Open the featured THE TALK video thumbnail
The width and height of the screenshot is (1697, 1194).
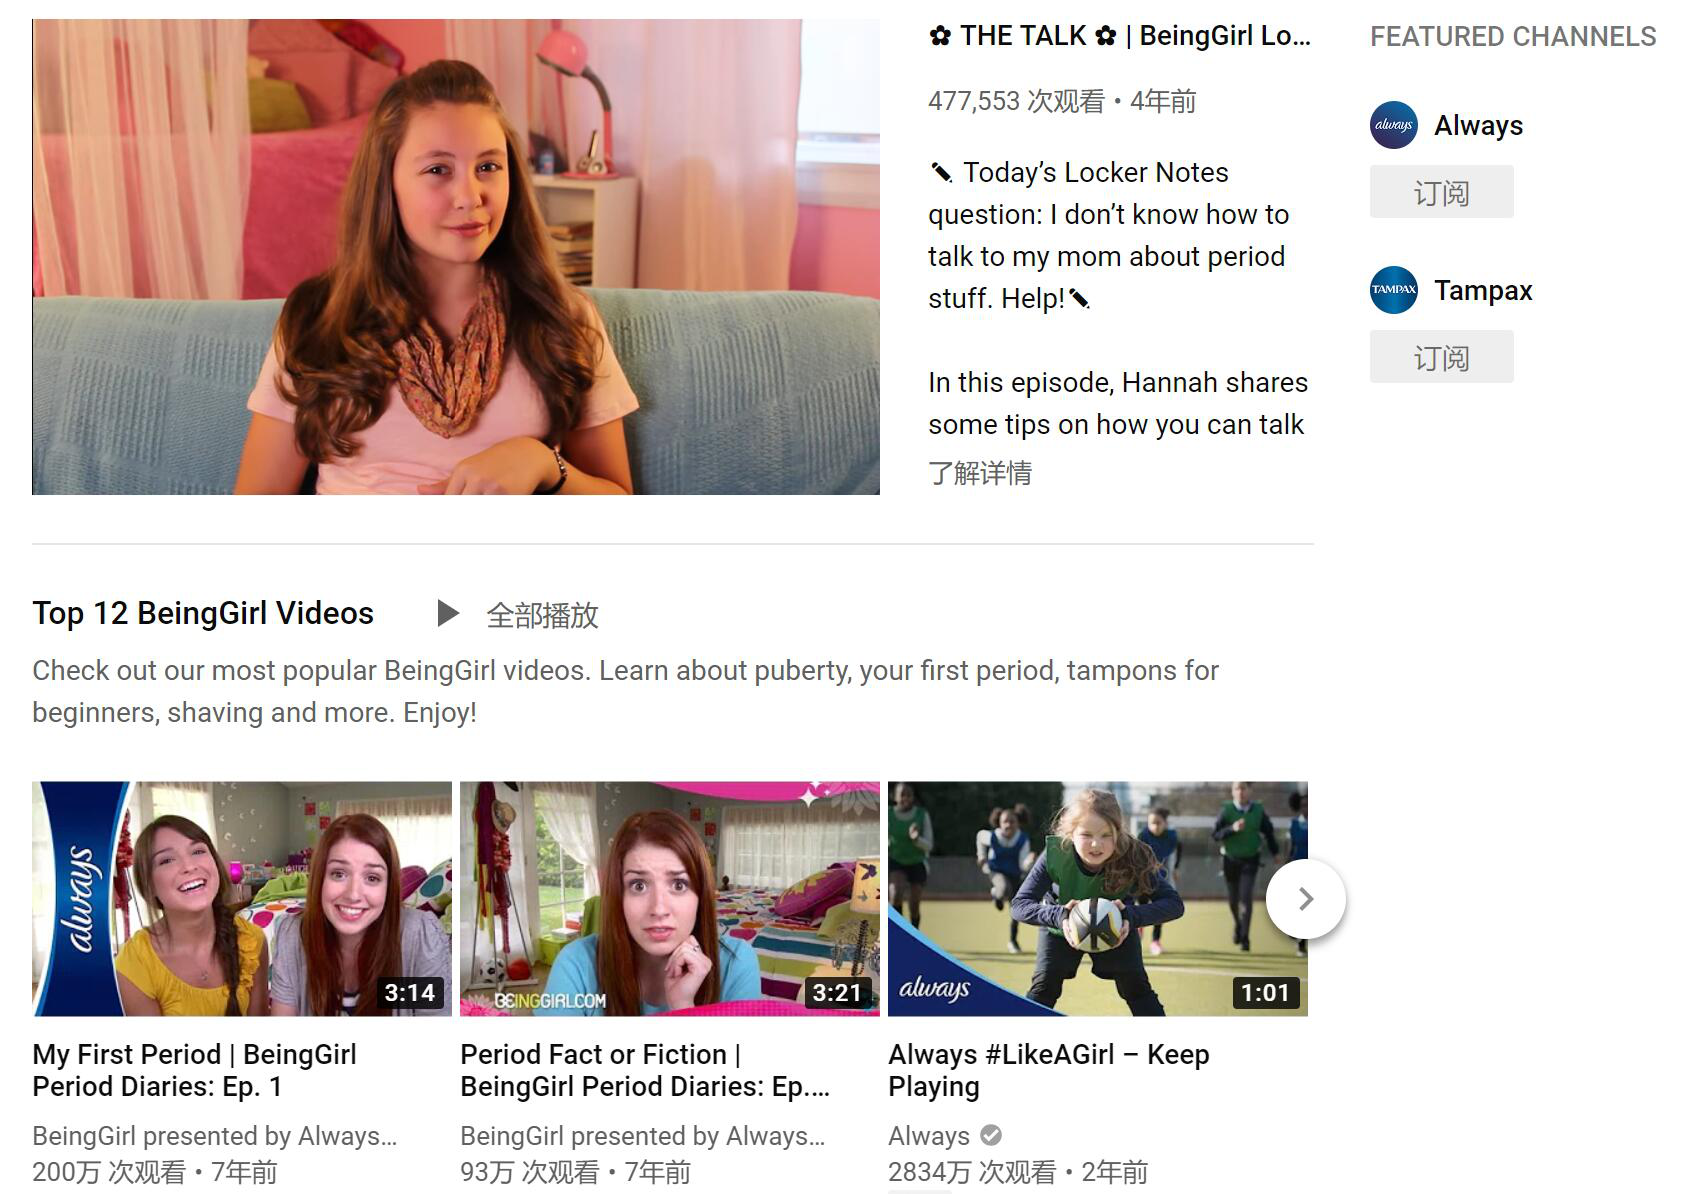(455, 257)
